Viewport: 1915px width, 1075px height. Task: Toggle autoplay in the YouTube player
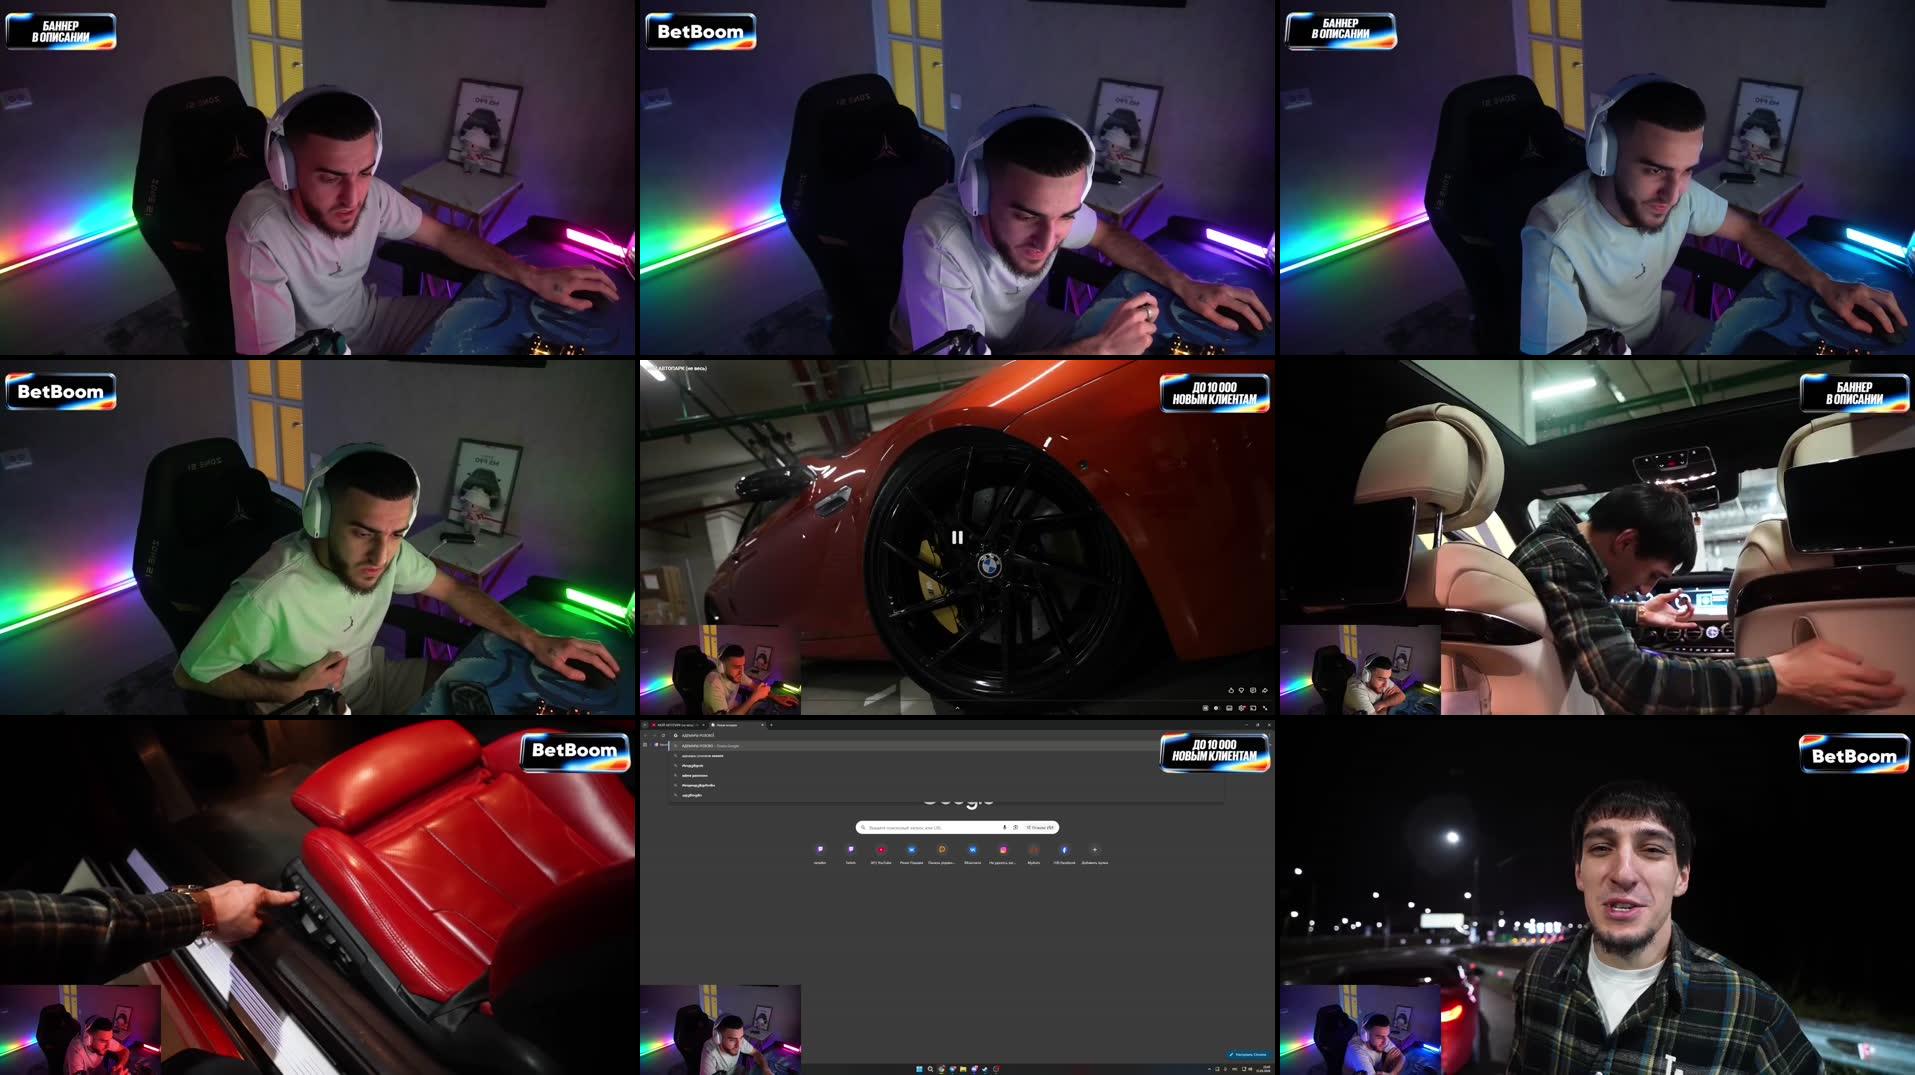(x=1205, y=709)
